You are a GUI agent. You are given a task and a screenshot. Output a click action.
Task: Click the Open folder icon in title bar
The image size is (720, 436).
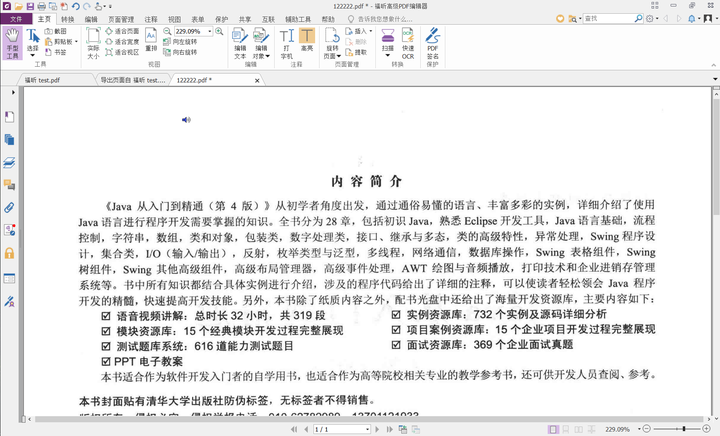(x=18, y=6)
